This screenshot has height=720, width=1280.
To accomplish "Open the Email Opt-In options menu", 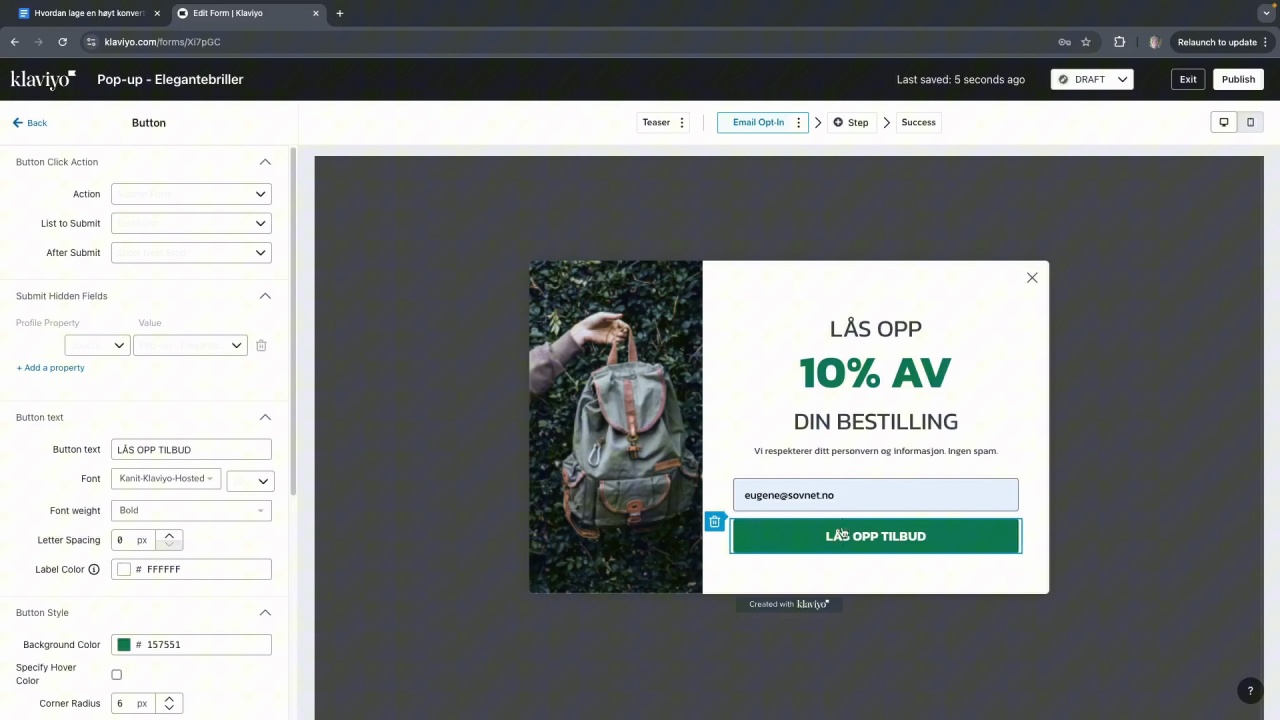I will (797, 123).
